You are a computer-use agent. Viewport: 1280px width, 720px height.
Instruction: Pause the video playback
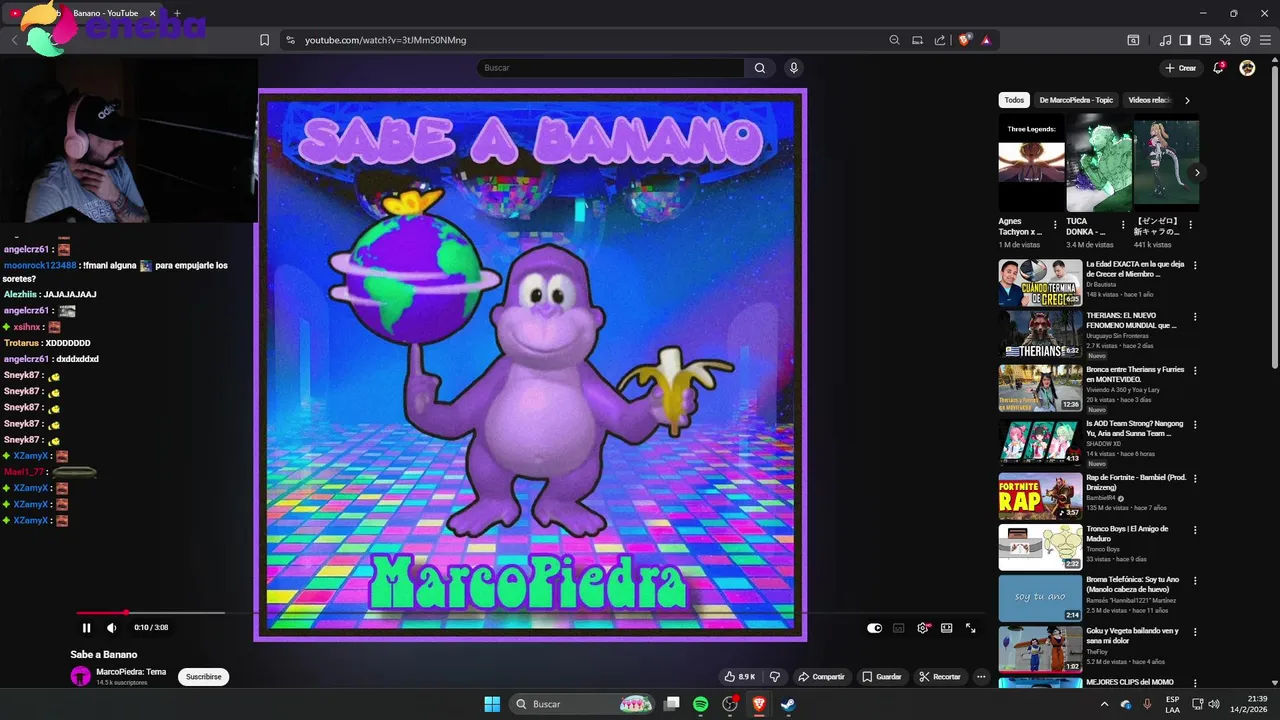point(86,628)
